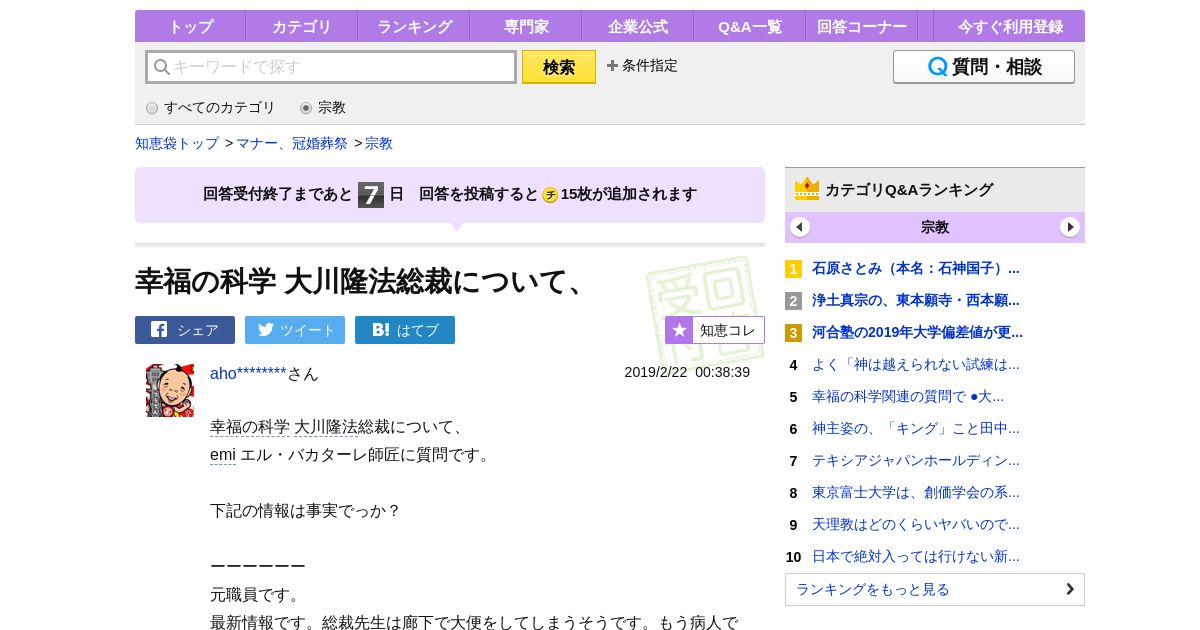Click the 幸福の科学 keyword link in question

tap(250, 427)
